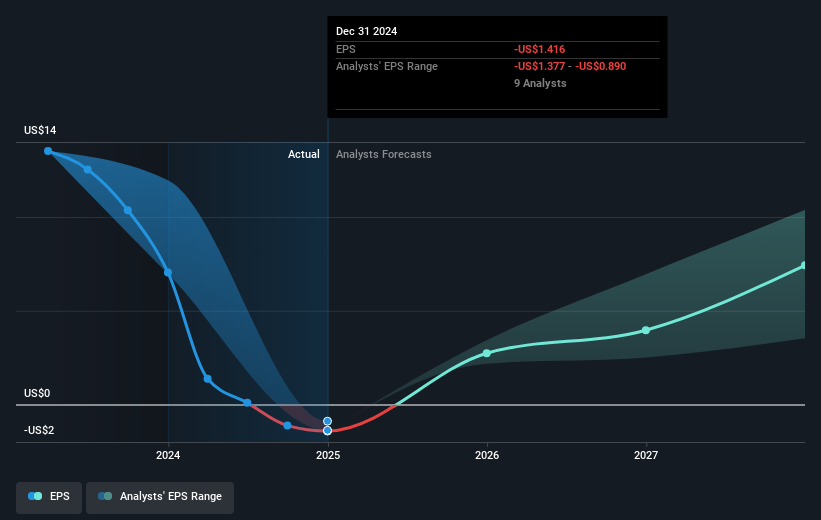The width and height of the screenshot is (821, 520).
Task: Click the EPS row label in tooltip
Action: pyautogui.click(x=346, y=49)
